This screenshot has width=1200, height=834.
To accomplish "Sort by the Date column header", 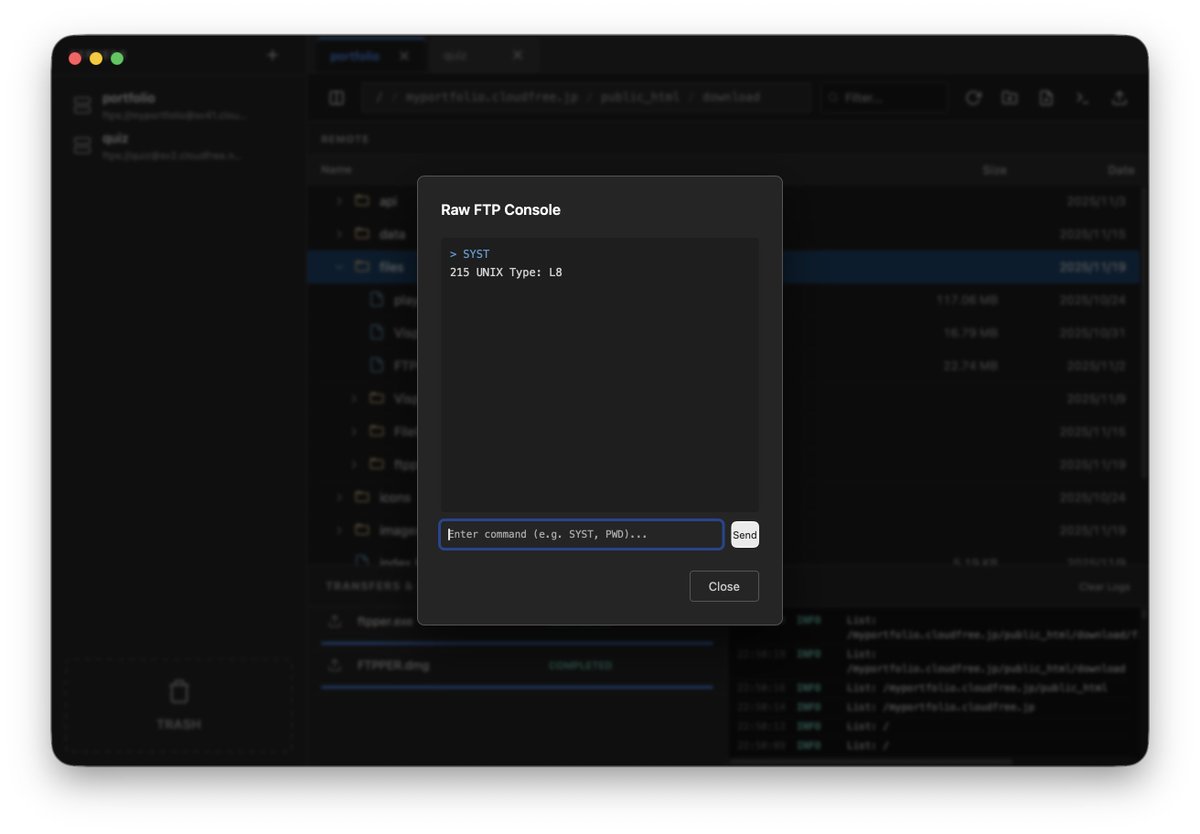I will [1120, 171].
